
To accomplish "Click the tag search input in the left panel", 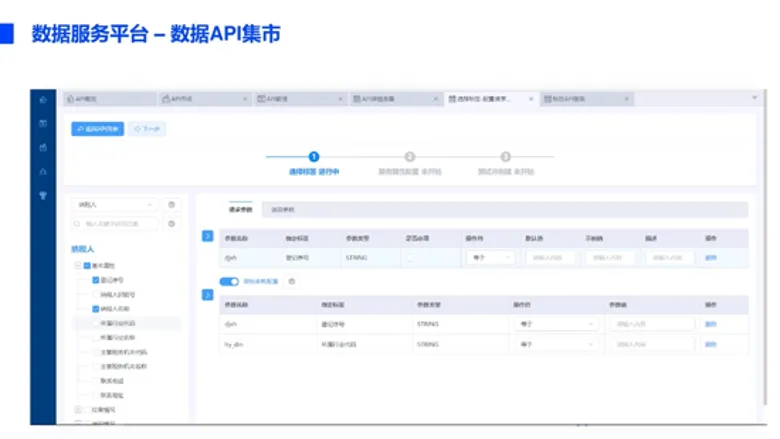I will [114, 224].
